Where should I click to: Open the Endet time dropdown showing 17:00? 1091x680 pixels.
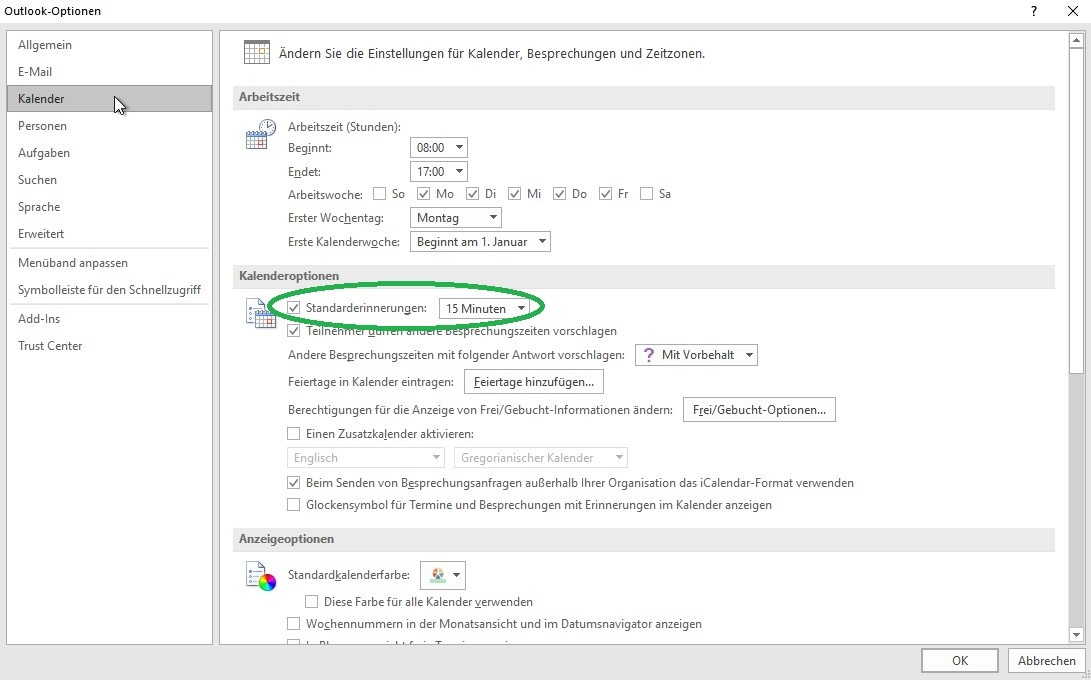(438, 171)
